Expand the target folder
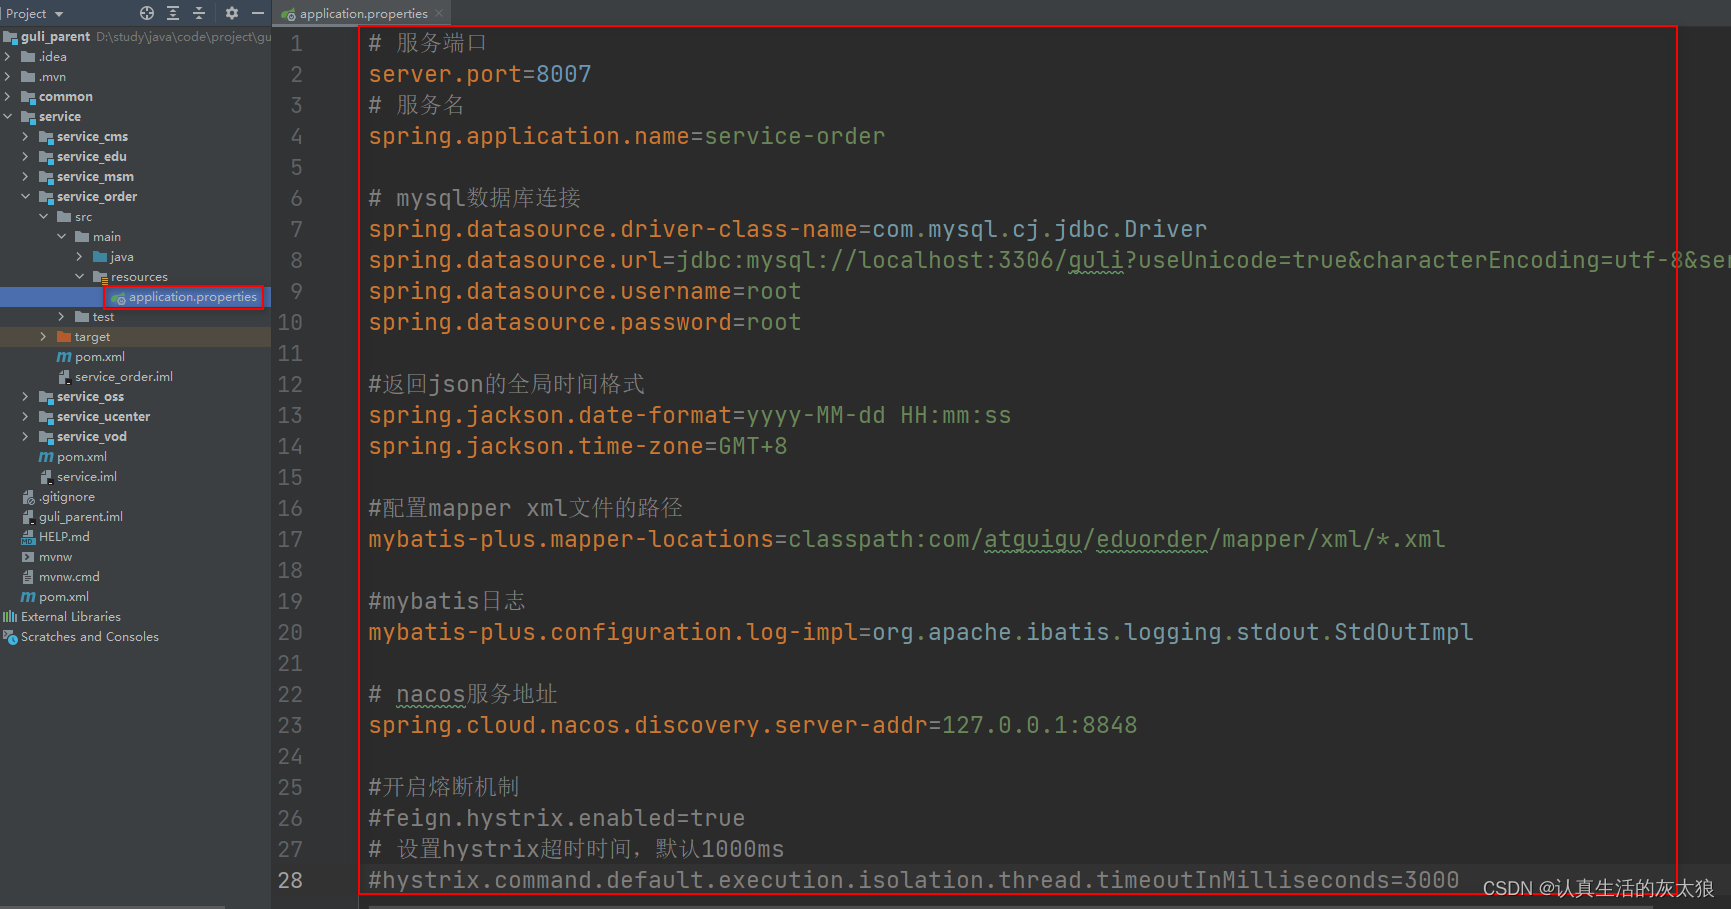Screen dimensions: 1731x909 [x=44, y=337]
